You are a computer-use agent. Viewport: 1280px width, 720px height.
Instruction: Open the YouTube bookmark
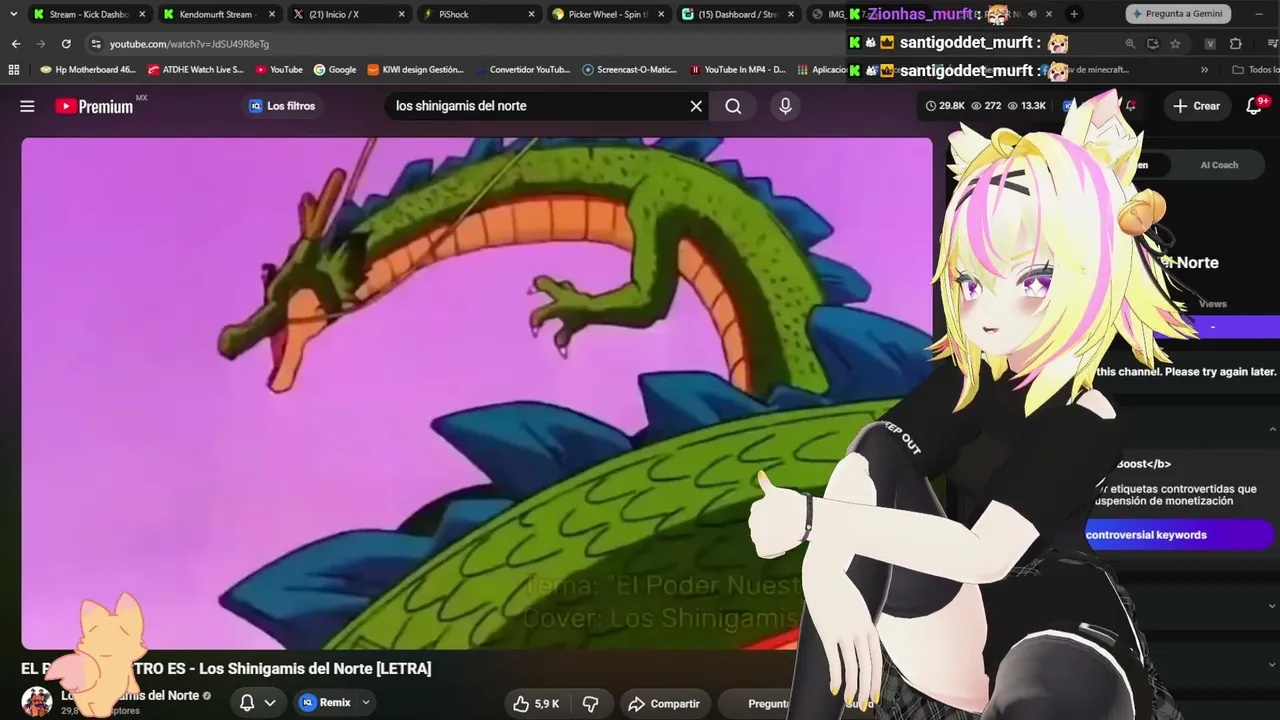pos(279,70)
